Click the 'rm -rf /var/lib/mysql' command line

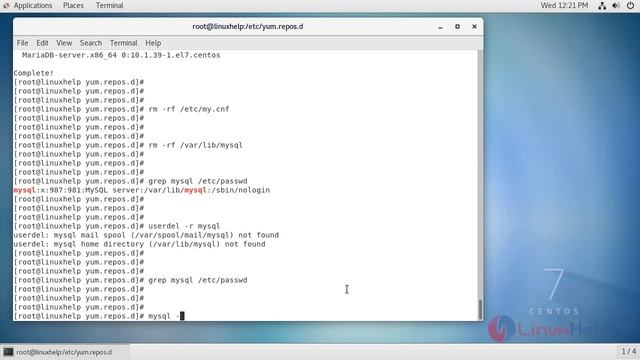[128, 145]
